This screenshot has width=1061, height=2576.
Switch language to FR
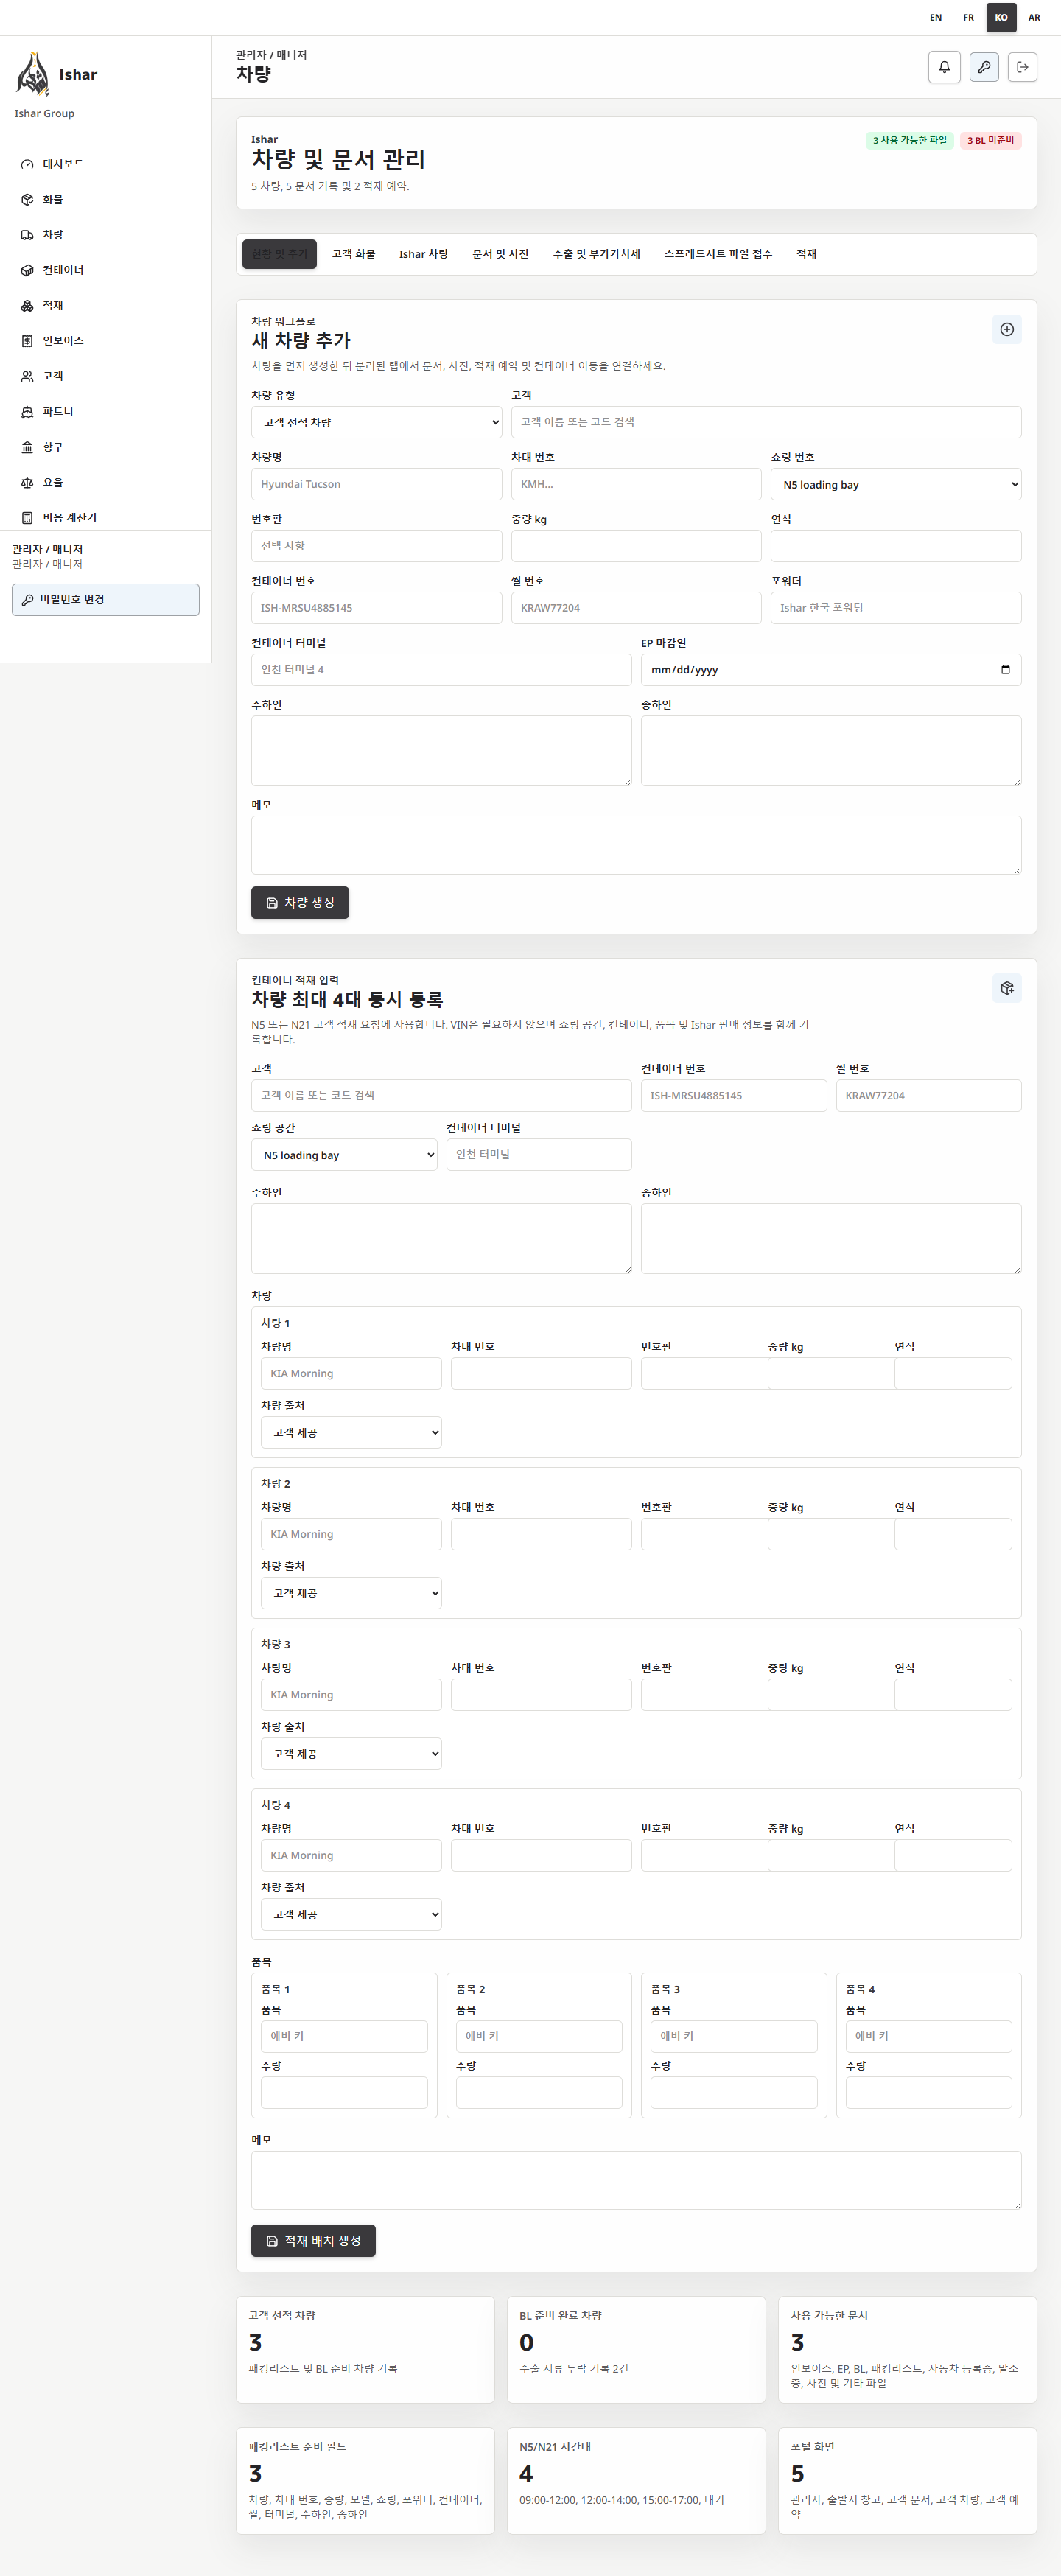click(x=968, y=17)
